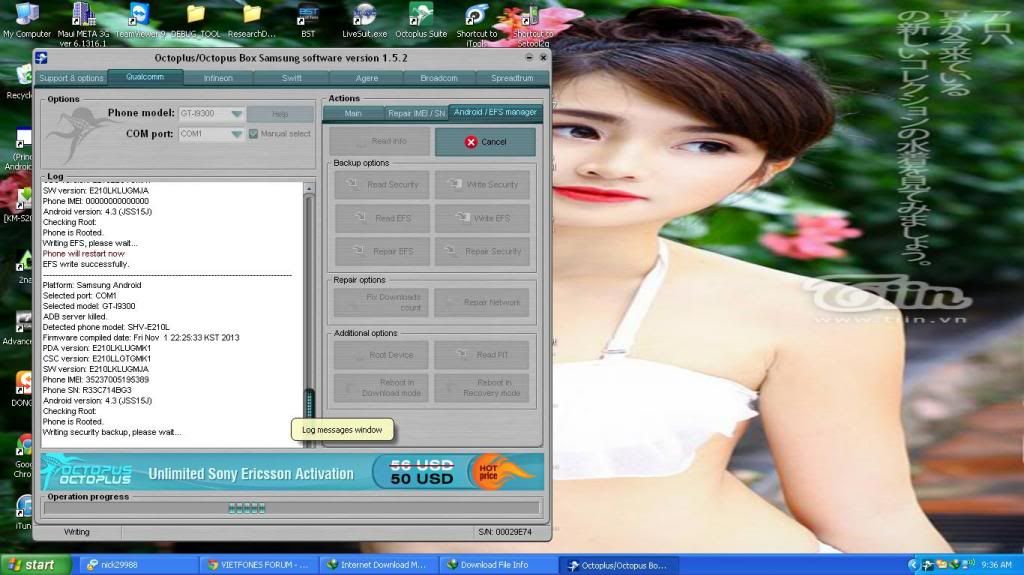Select the Agere platform tab

(x=366, y=78)
